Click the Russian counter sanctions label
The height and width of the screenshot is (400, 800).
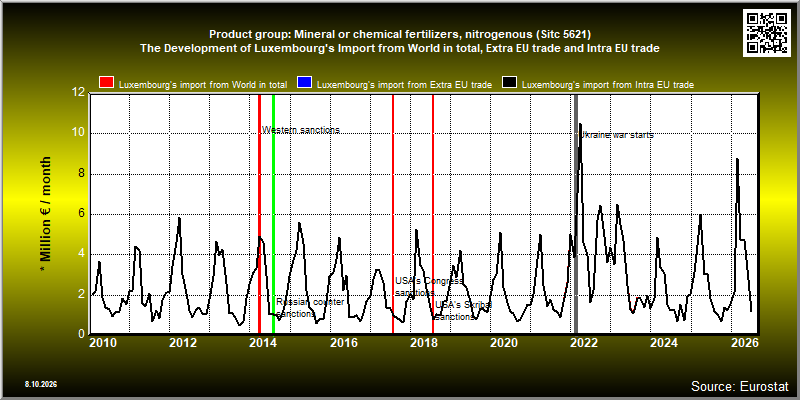tap(310, 308)
